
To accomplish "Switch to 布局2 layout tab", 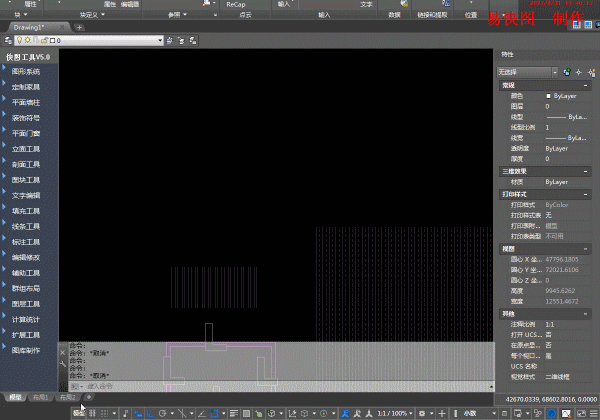I will (68, 397).
